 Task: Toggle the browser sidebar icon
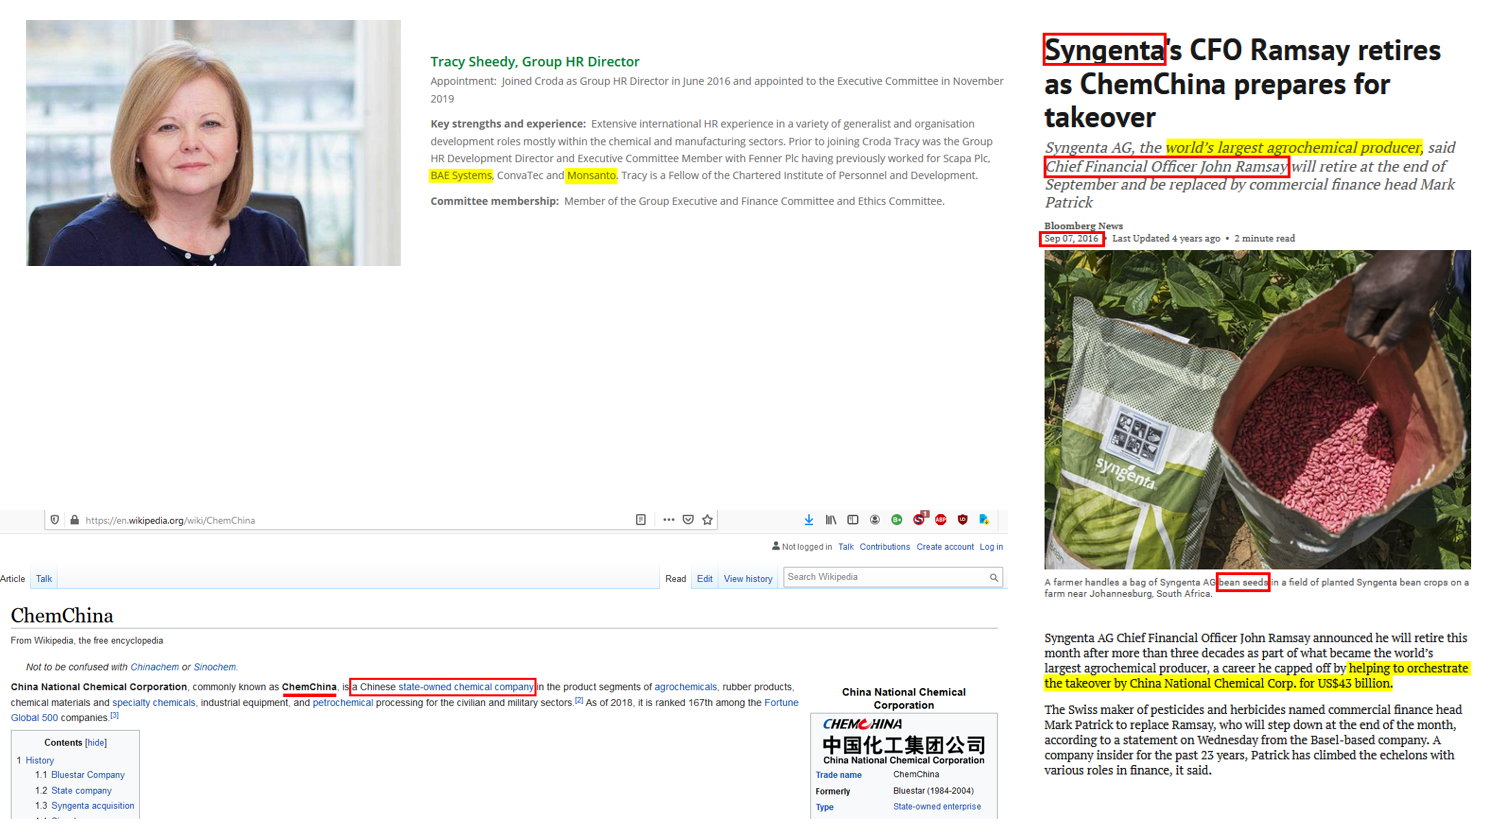tap(853, 520)
